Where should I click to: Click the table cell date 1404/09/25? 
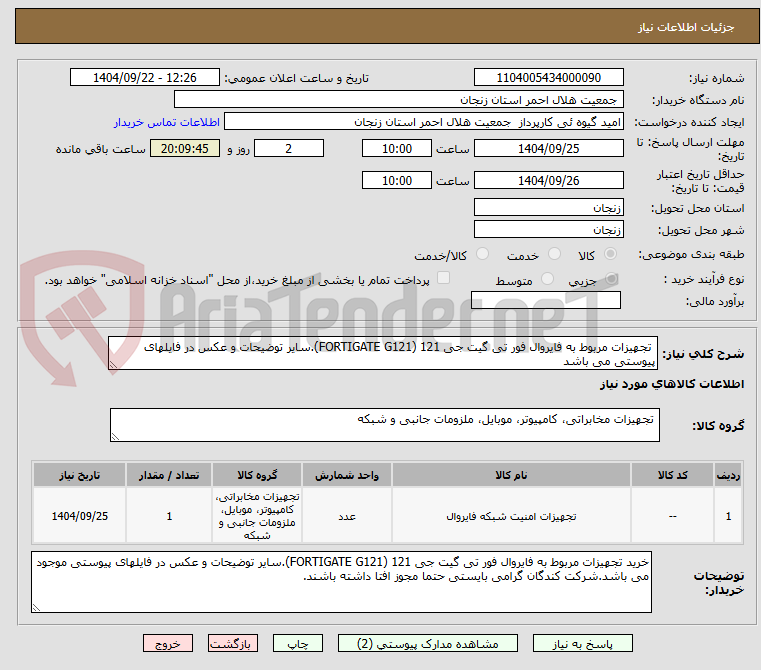coord(80,516)
